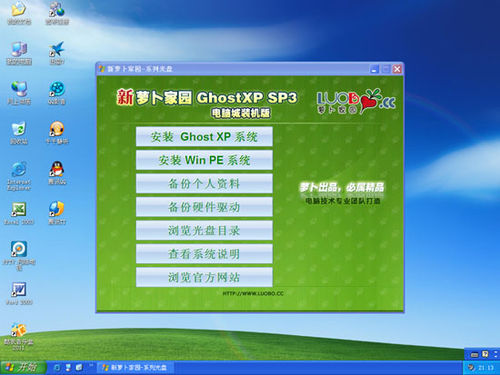Click the third quick launch icon
This screenshot has width=500, height=375.
79,368
